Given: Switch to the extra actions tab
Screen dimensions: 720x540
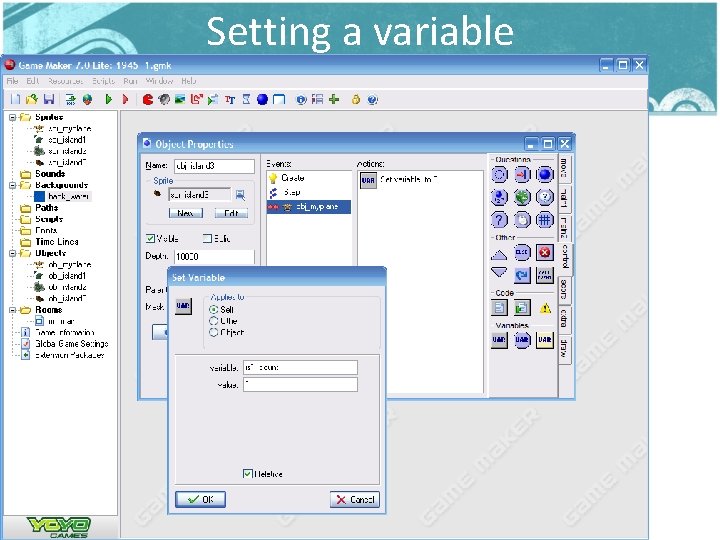Looking at the screenshot, I should 564,318.
